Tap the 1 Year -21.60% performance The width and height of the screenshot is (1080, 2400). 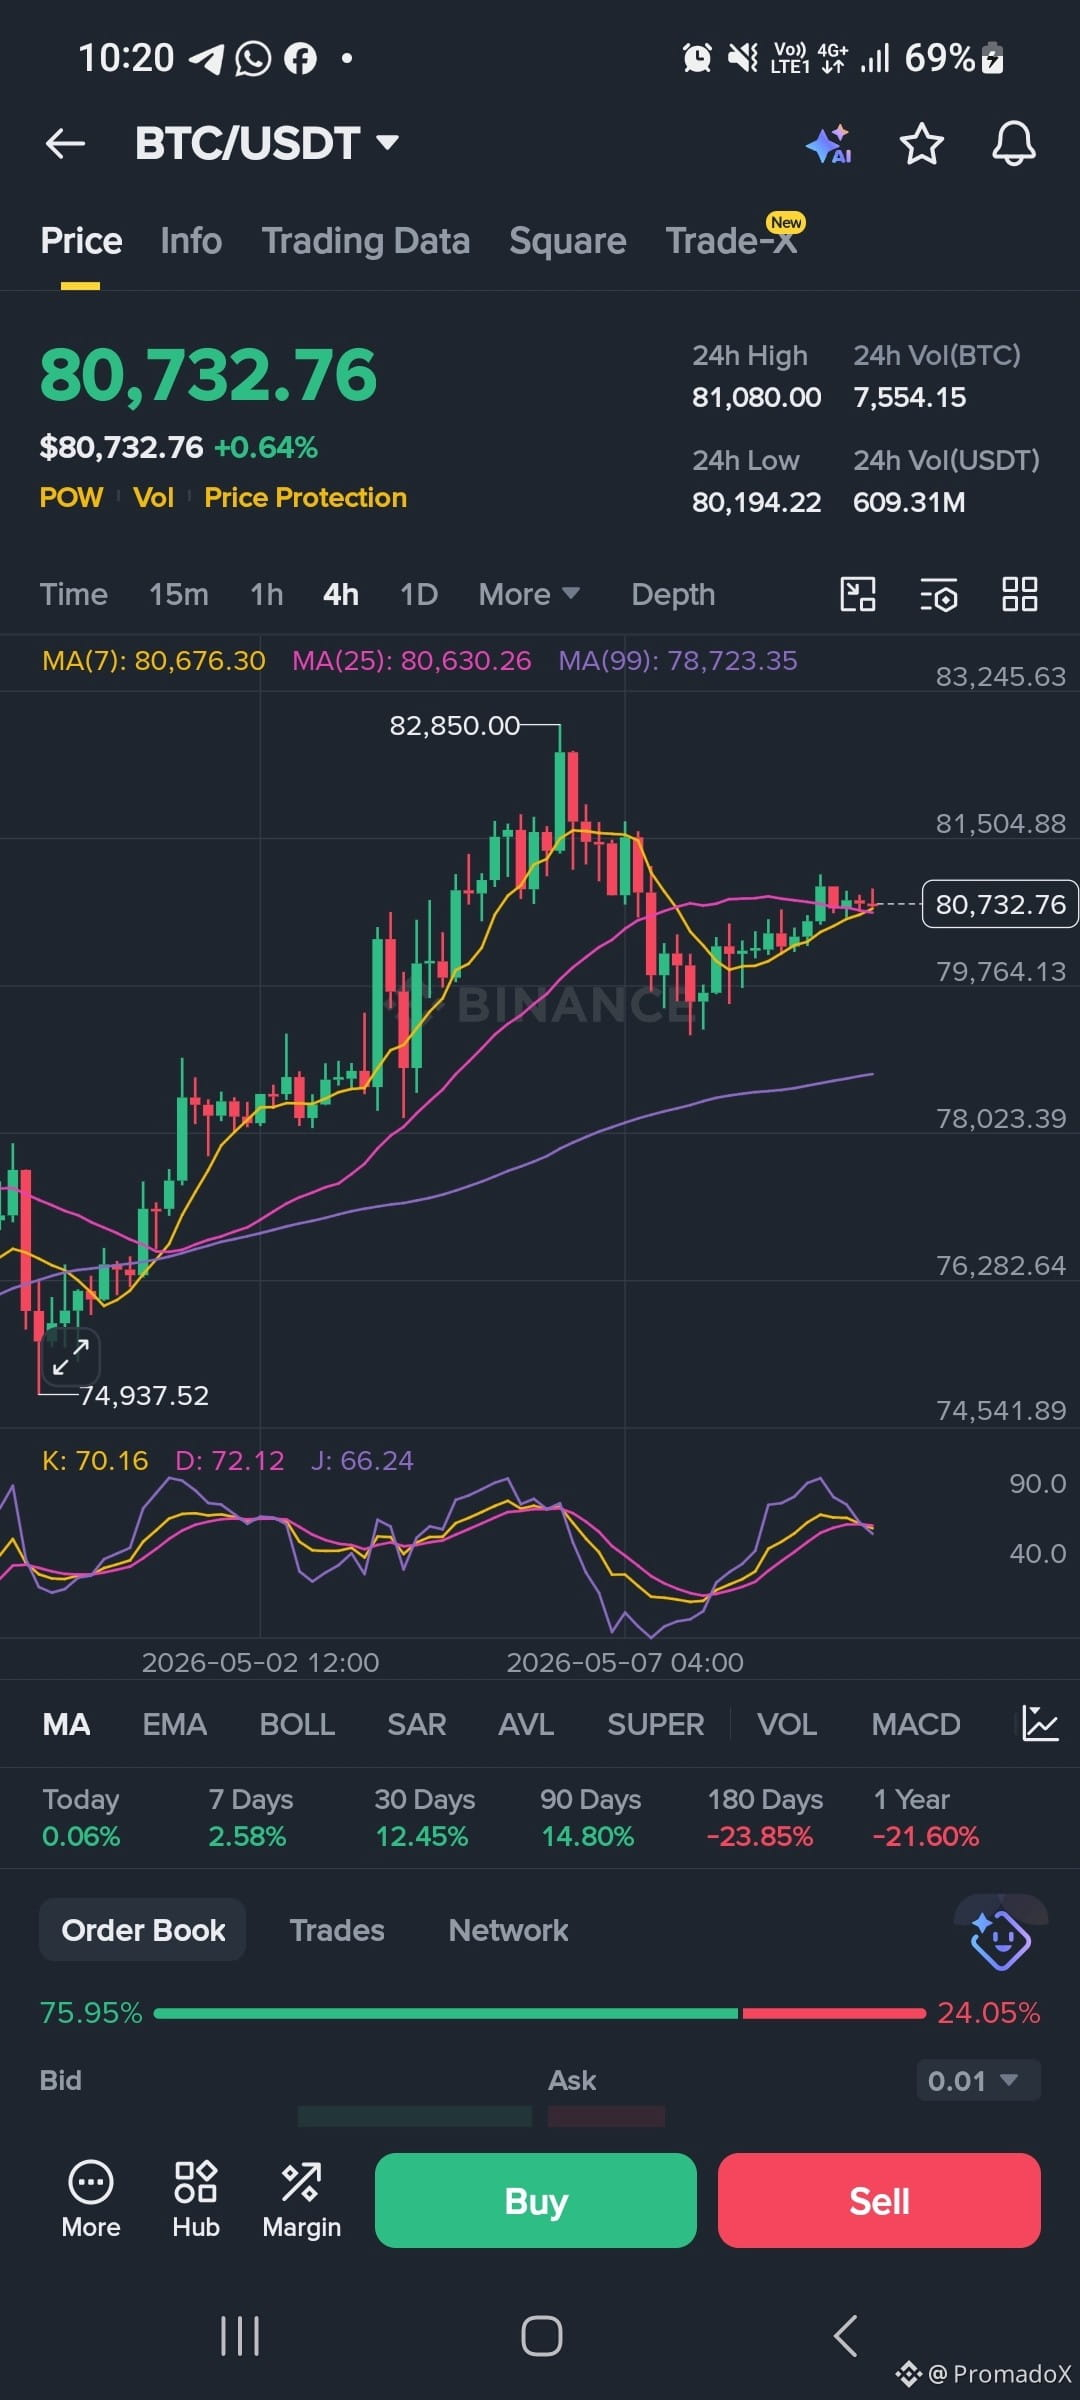(x=926, y=1817)
